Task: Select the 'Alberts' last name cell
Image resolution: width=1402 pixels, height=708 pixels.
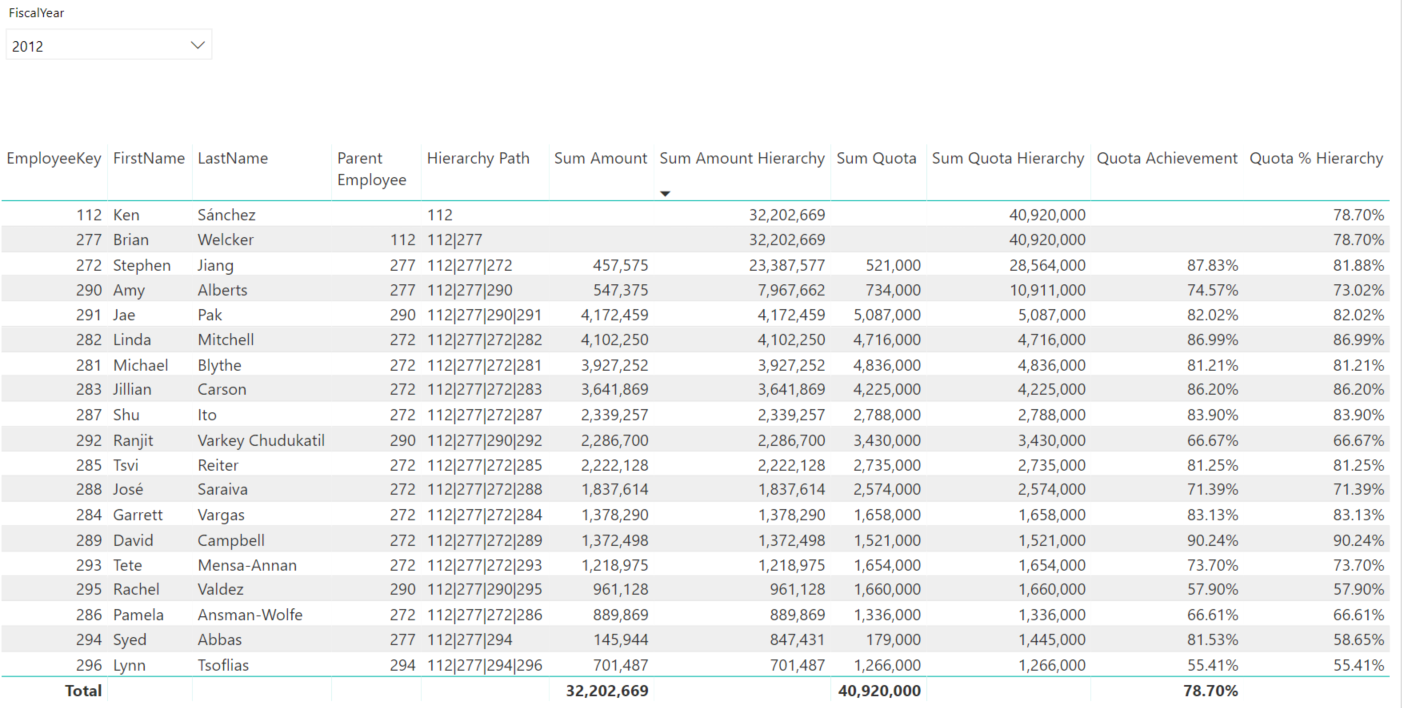Action: [223, 290]
